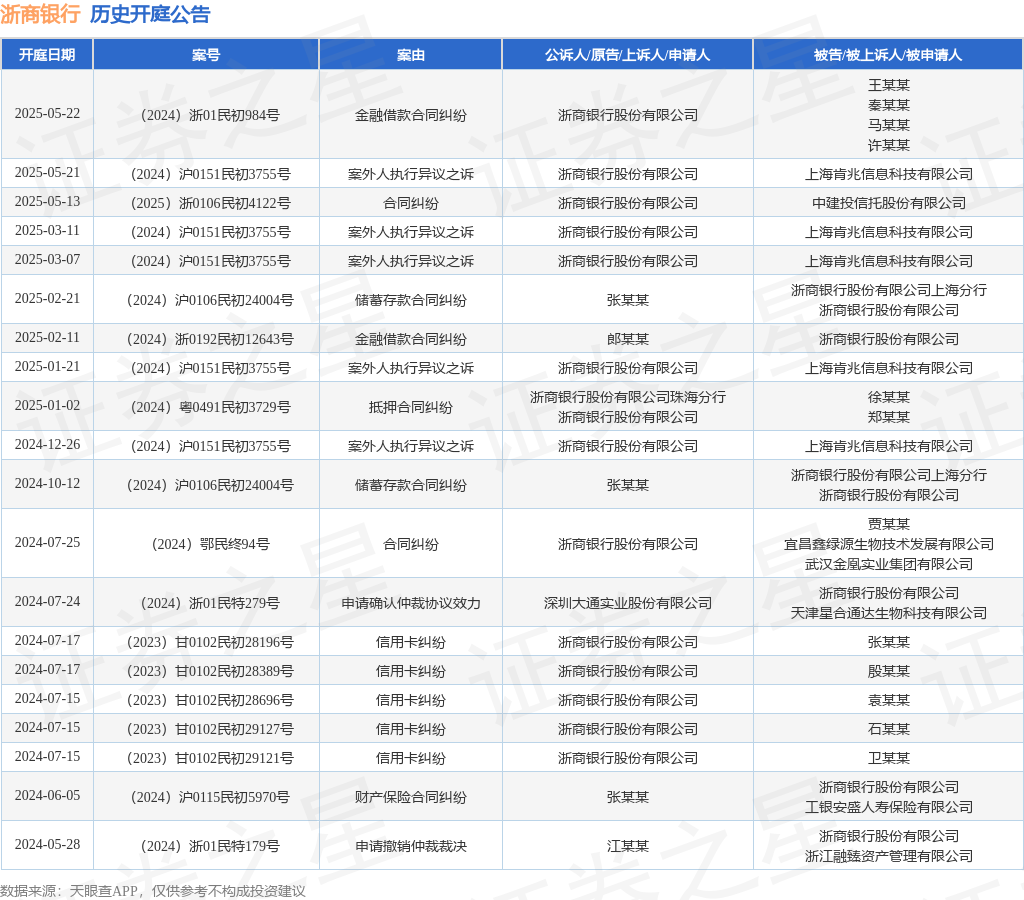Viewport: 1024px width, 900px height.
Task: Select case number (2024)粤0491民初3729号
Action: [x=210, y=407]
